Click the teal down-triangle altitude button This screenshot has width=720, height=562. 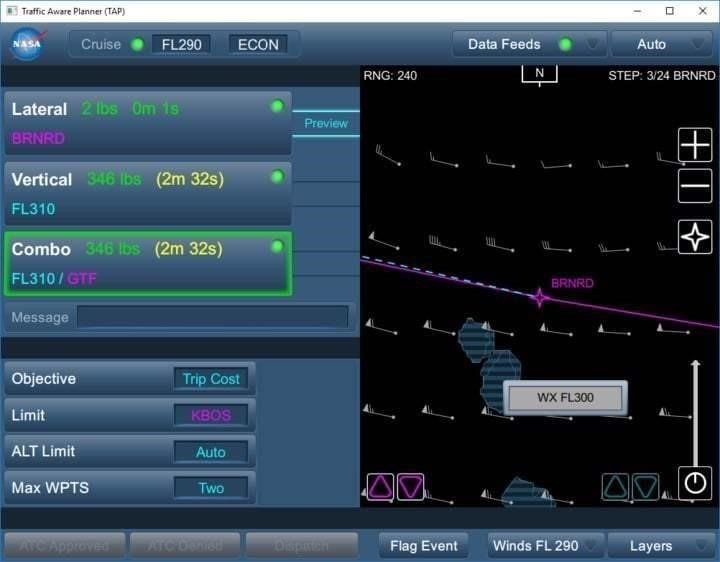click(x=646, y=486)
